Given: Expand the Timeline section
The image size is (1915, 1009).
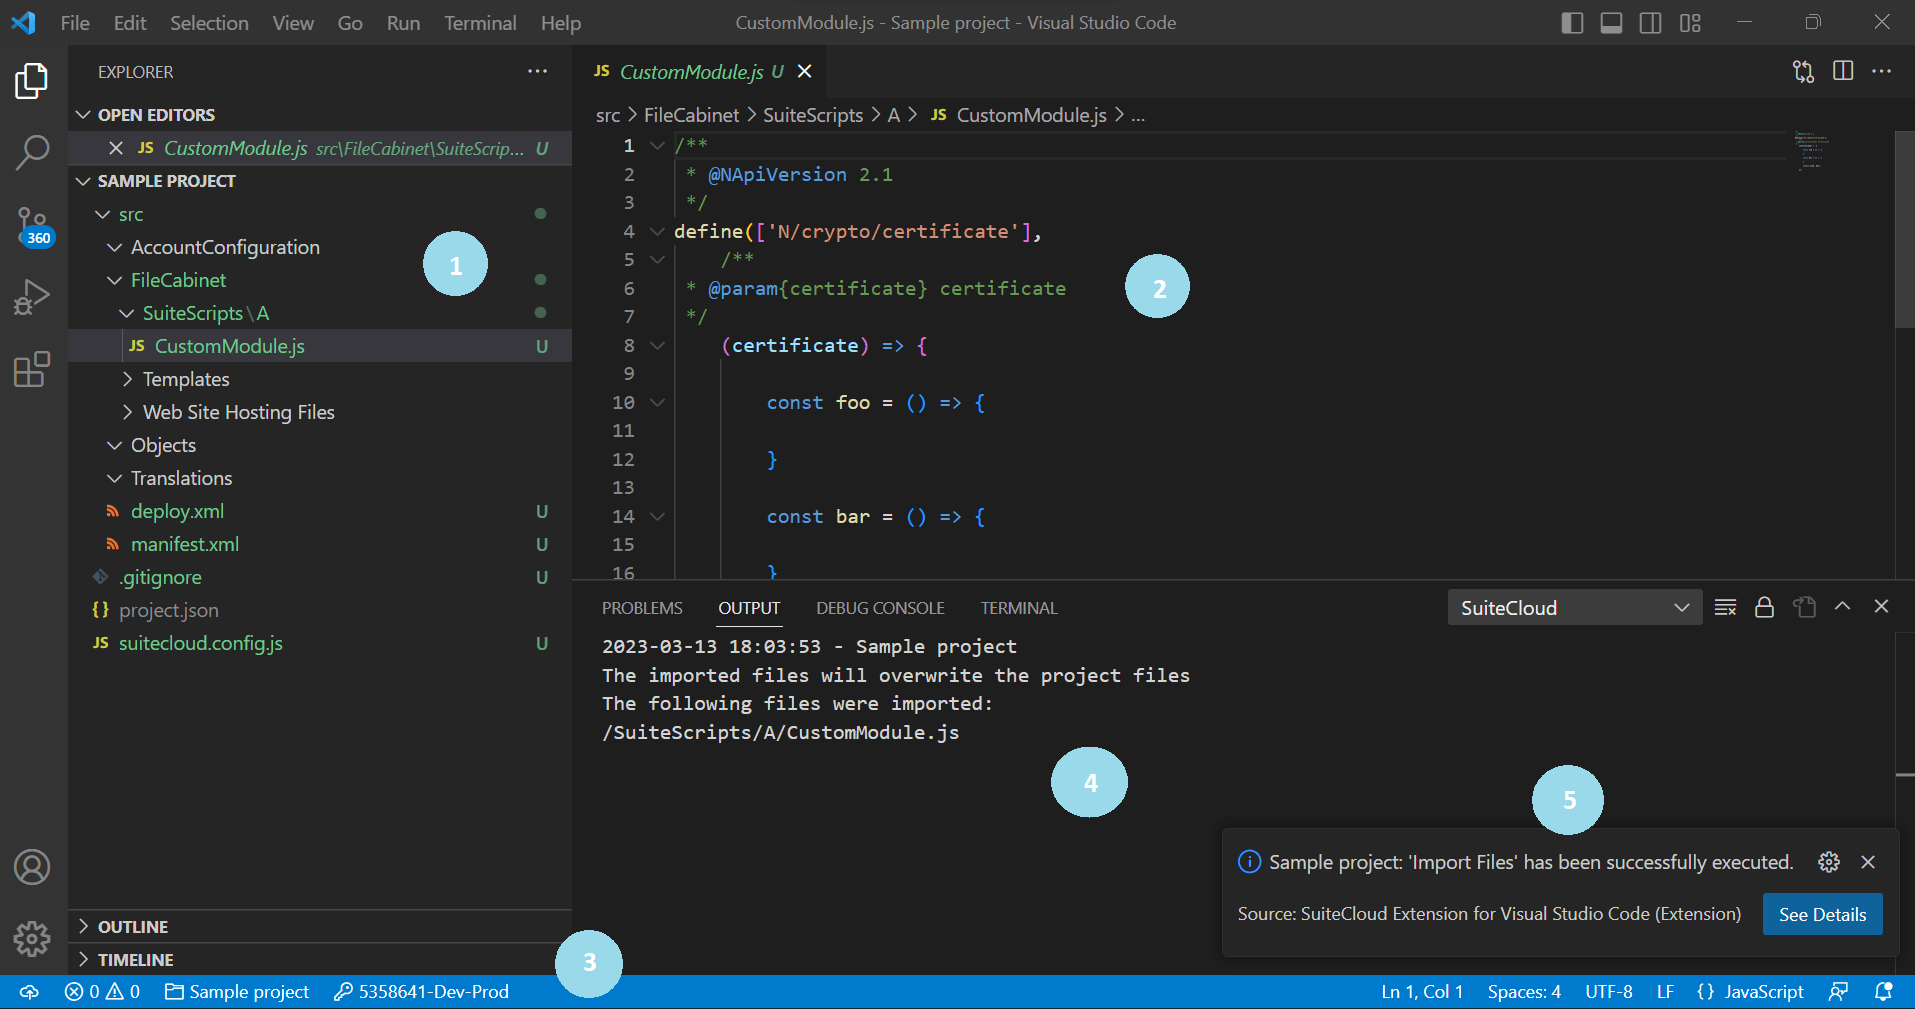Looking at the screenshot, I should coord(84,960).
